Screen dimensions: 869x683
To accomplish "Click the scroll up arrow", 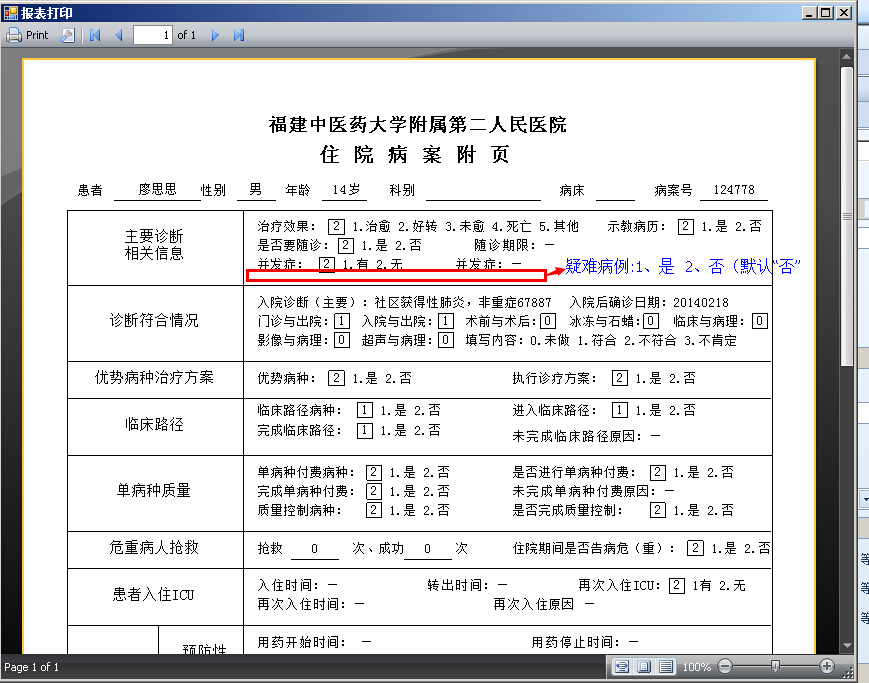I will [x=846, y=57].
